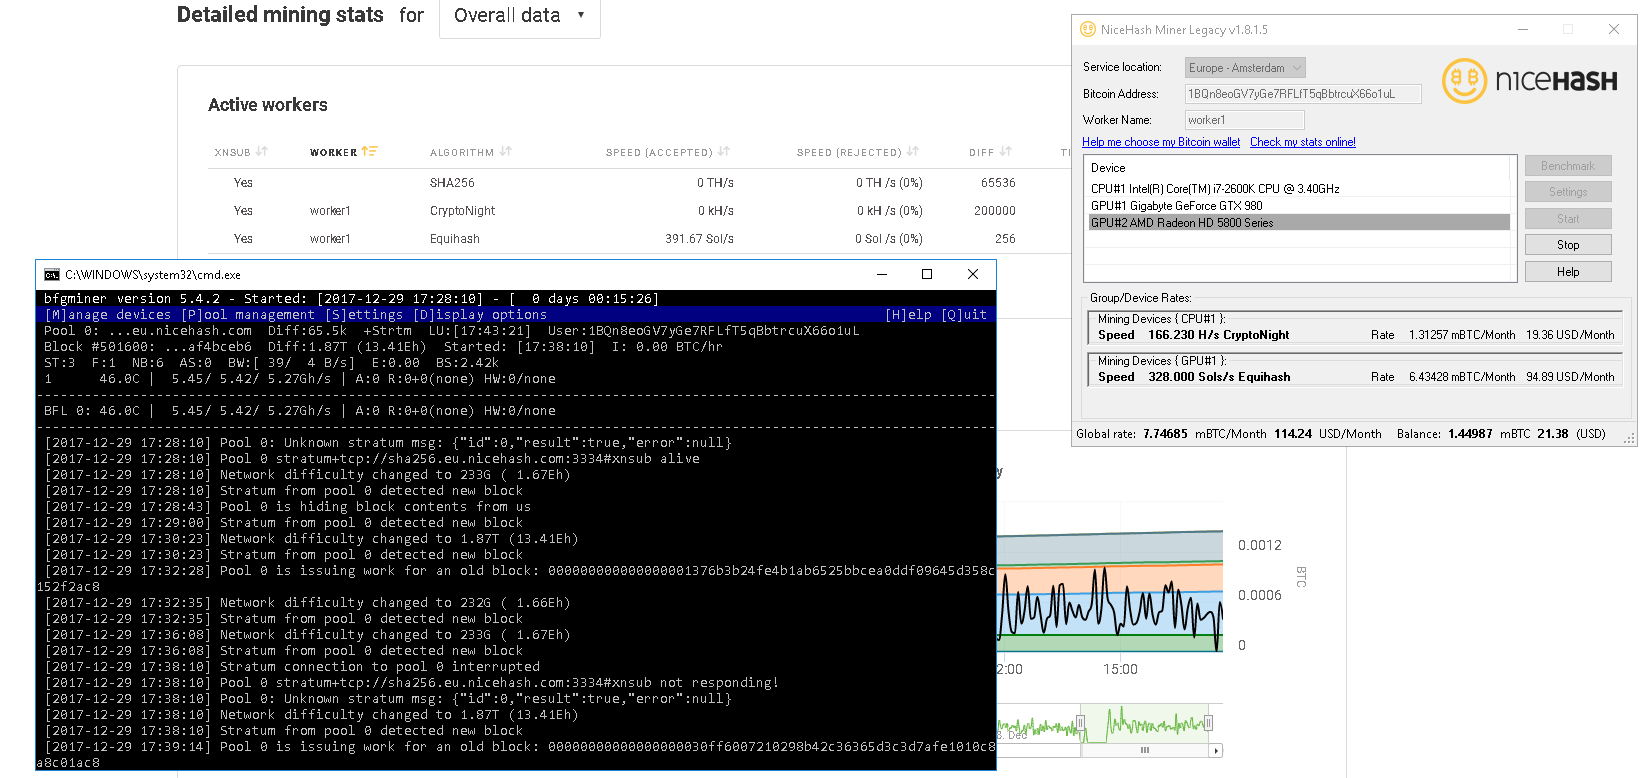
Task: Click 328.000 Sols/s Equihash speed text
Action: [x=1219, y=377]
